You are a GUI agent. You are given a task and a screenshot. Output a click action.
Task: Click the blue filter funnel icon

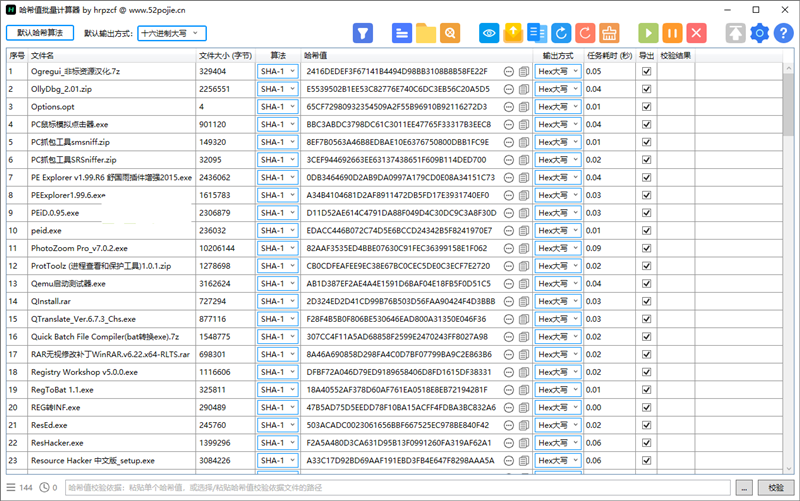363,33
